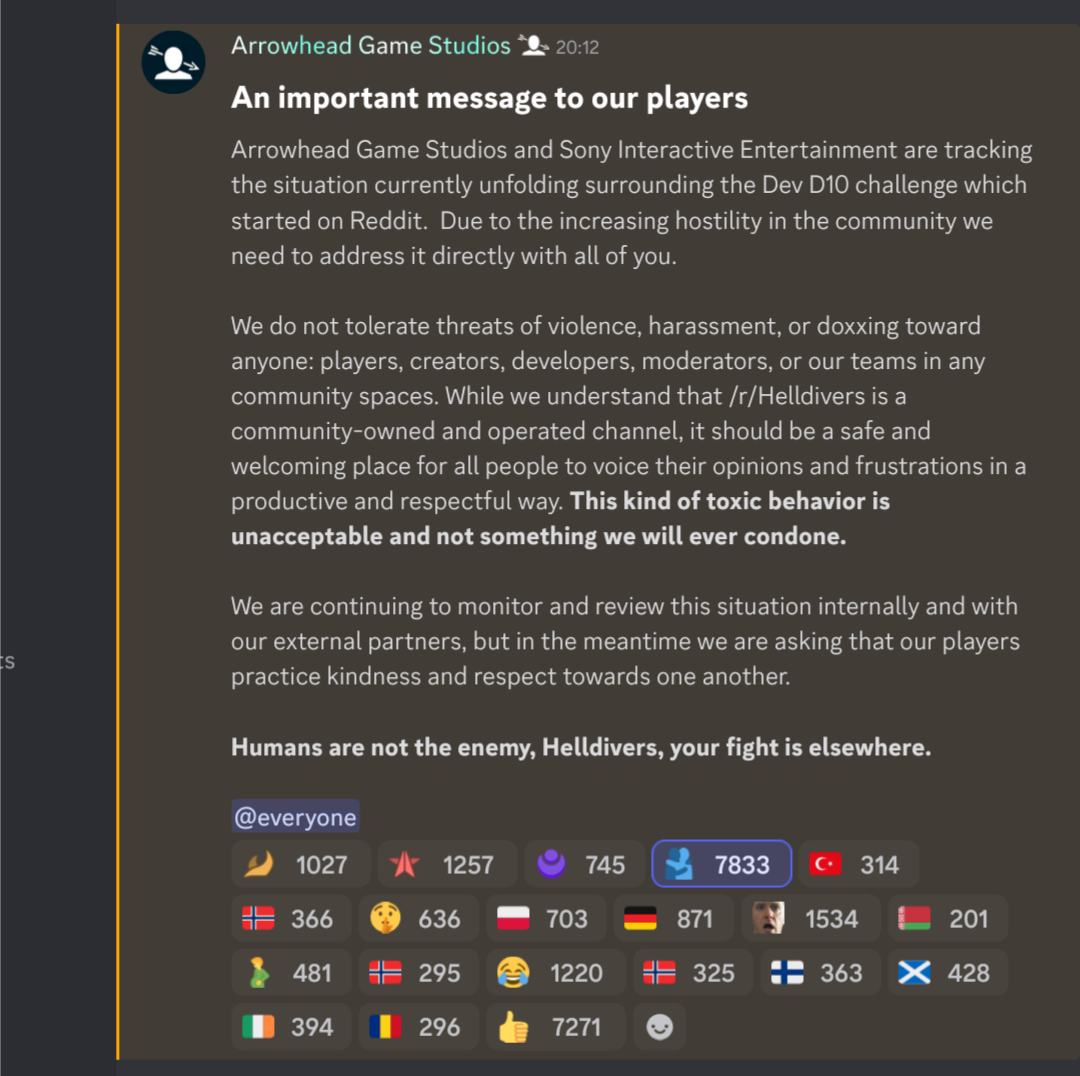The width and height of the screenshot is (1080, 1076).
Task: Open the Arrowhead Game Studios avatar
Action: (174, 62)
